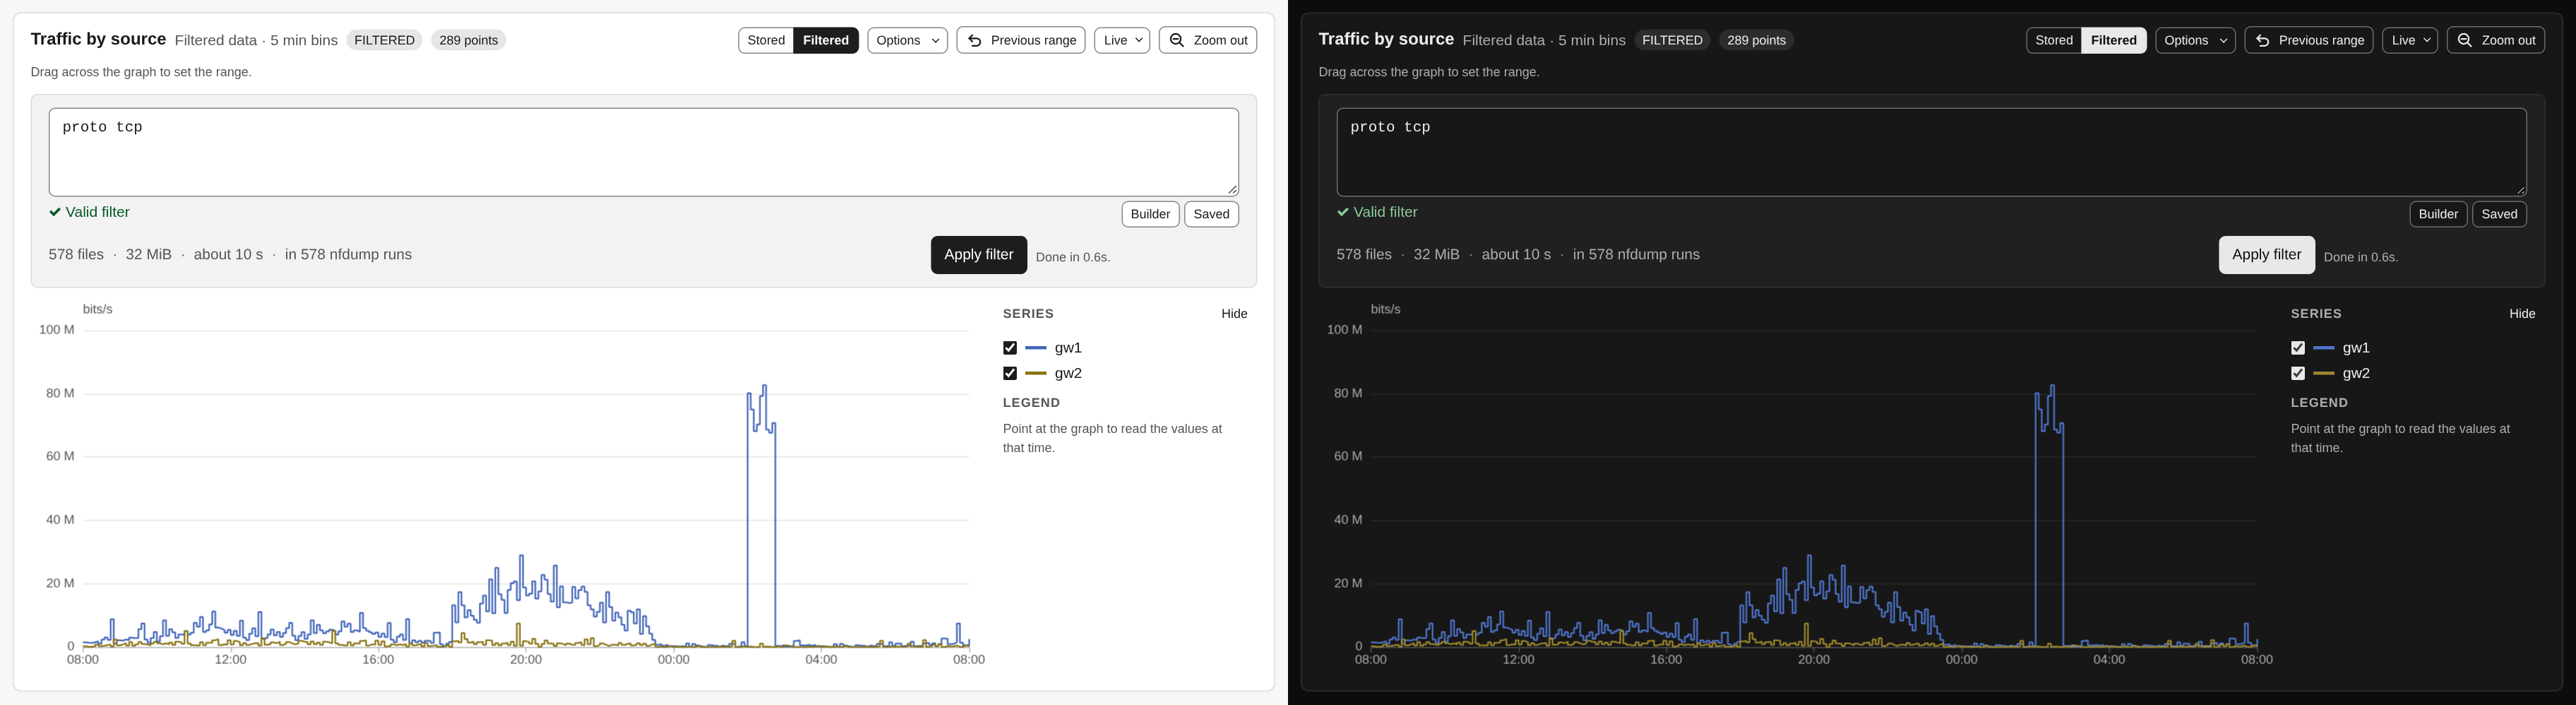Click Zoom out button in dark panel
This screenshot has width=2576, height=705.
tap(2496, 40)
